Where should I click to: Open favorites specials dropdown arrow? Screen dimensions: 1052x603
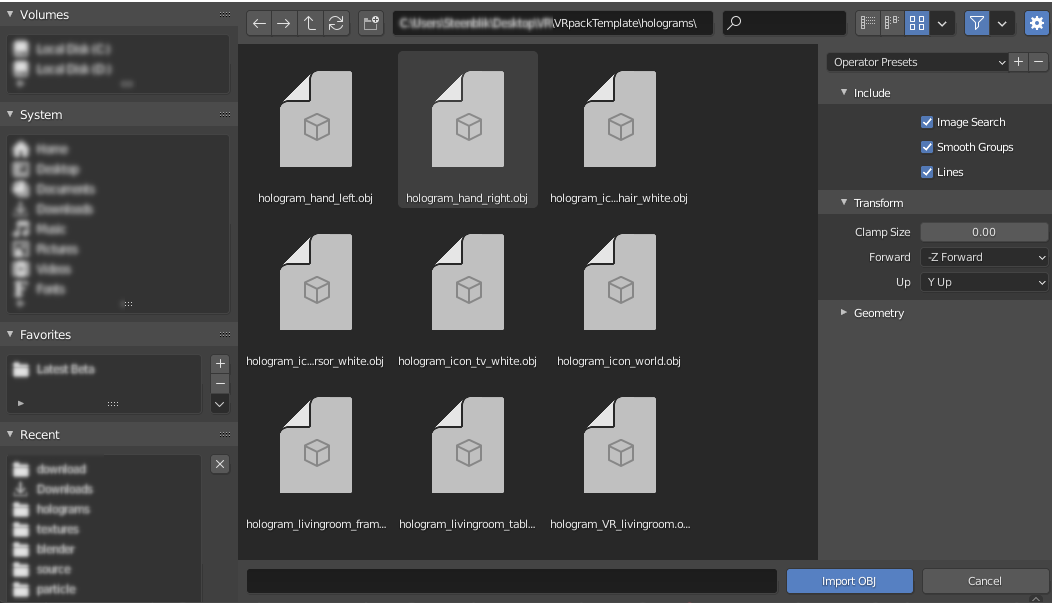(x=220, y=404)
